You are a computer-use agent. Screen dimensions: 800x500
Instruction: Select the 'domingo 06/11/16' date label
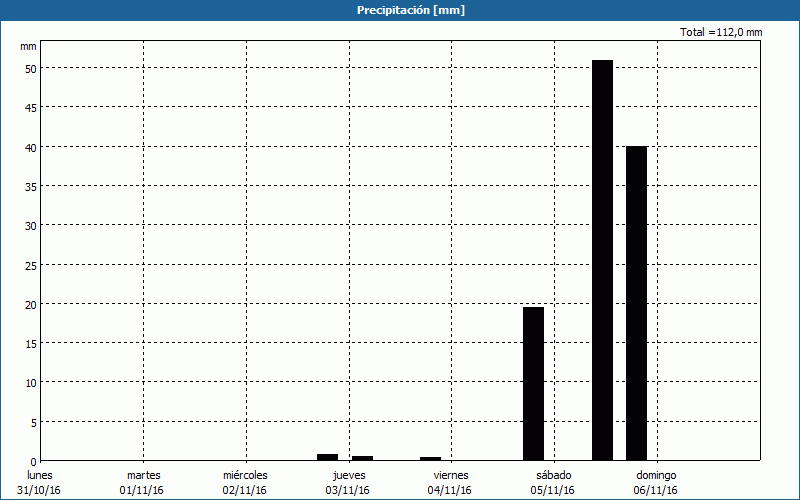coord(656,483)
